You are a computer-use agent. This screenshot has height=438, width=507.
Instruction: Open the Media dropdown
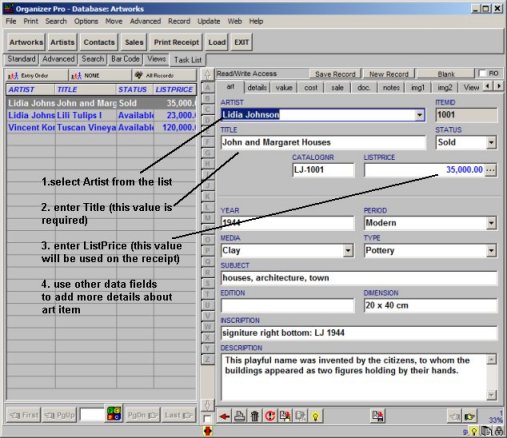coord(348,250)
